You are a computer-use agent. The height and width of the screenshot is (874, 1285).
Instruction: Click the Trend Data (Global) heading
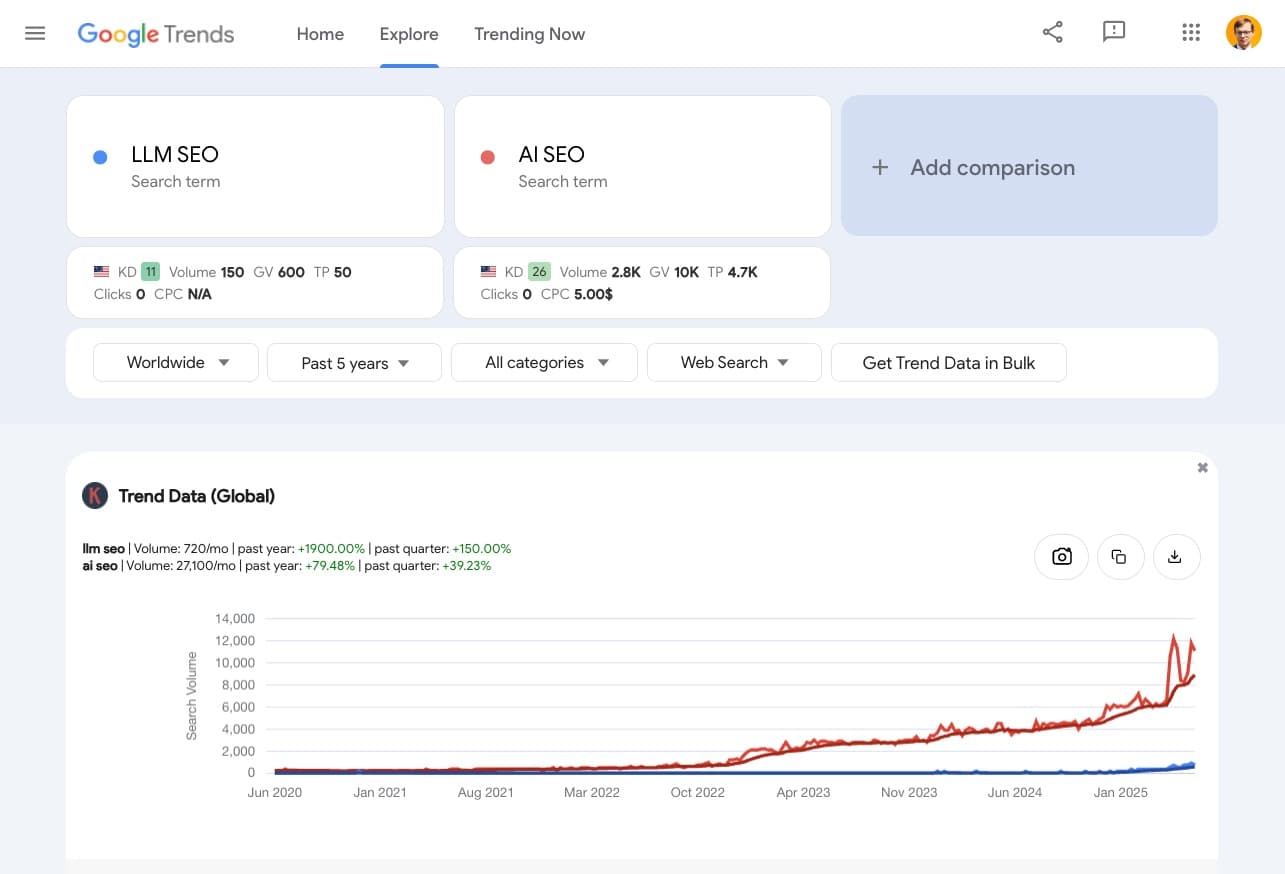pos(196,495)
